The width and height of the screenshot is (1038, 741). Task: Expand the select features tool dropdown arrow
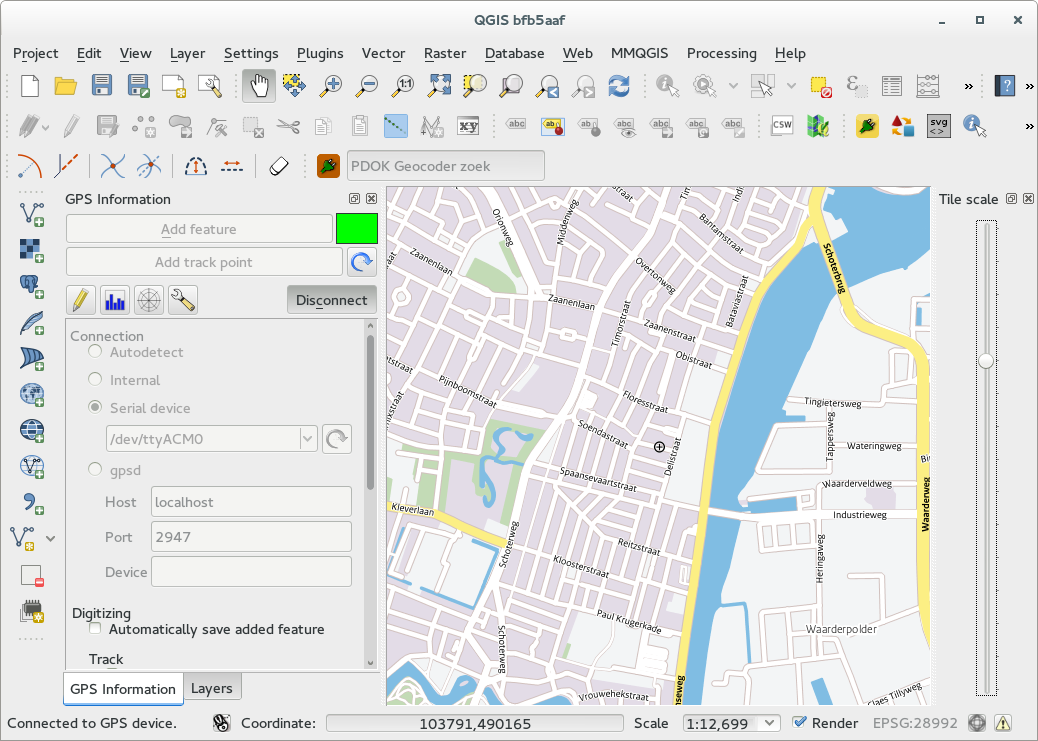(791, 86)
